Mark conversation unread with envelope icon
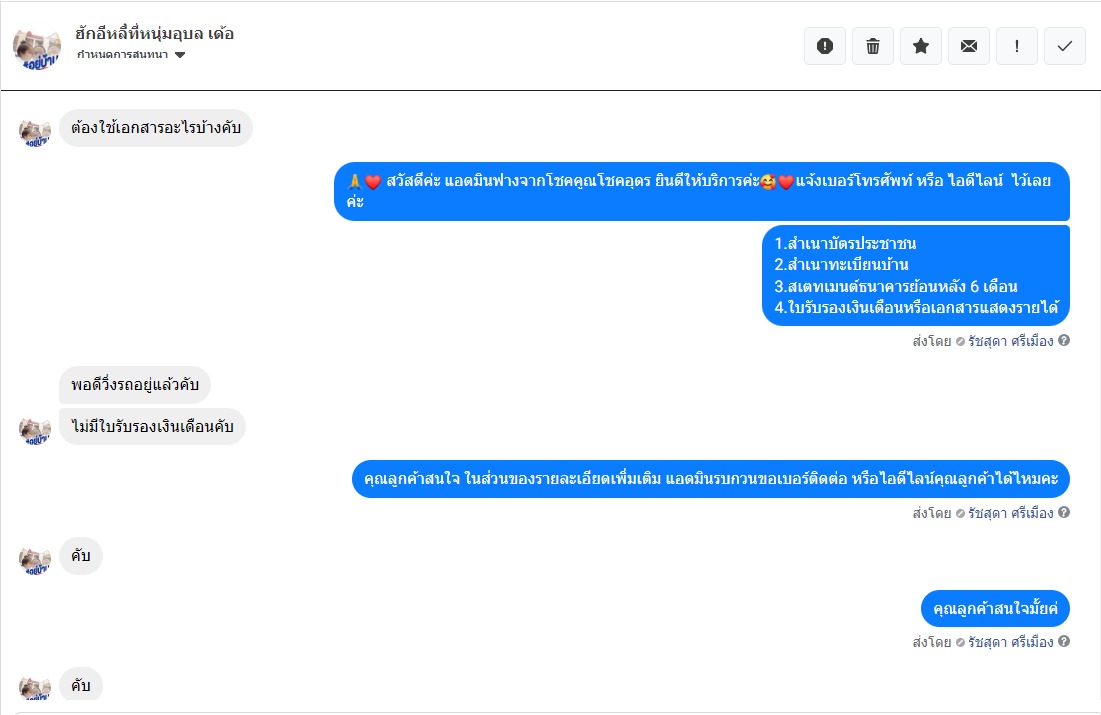Viewport: 1101px width, 715px height. pos(969,46)
